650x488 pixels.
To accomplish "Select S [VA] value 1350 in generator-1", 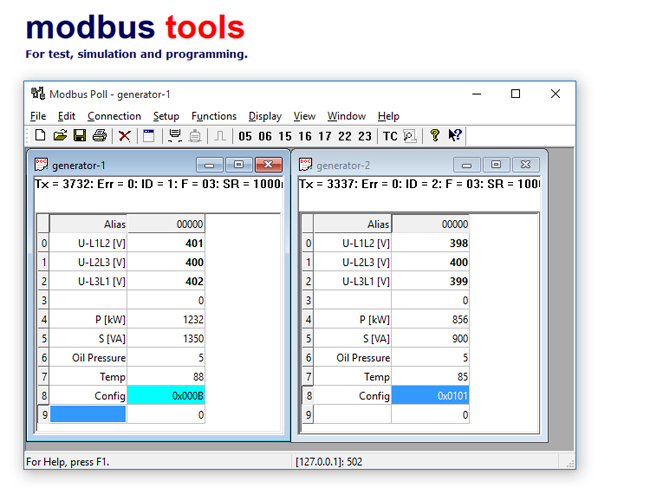I will [166, 338].
